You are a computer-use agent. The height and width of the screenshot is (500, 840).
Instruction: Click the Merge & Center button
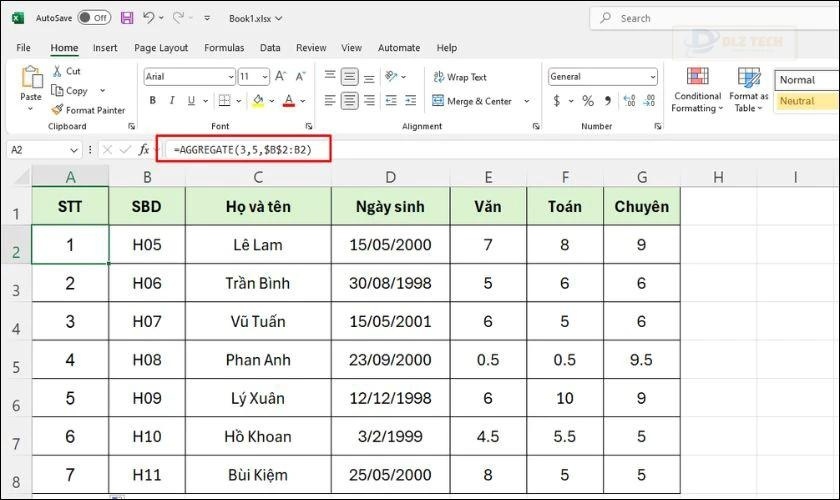click(471, 101)
